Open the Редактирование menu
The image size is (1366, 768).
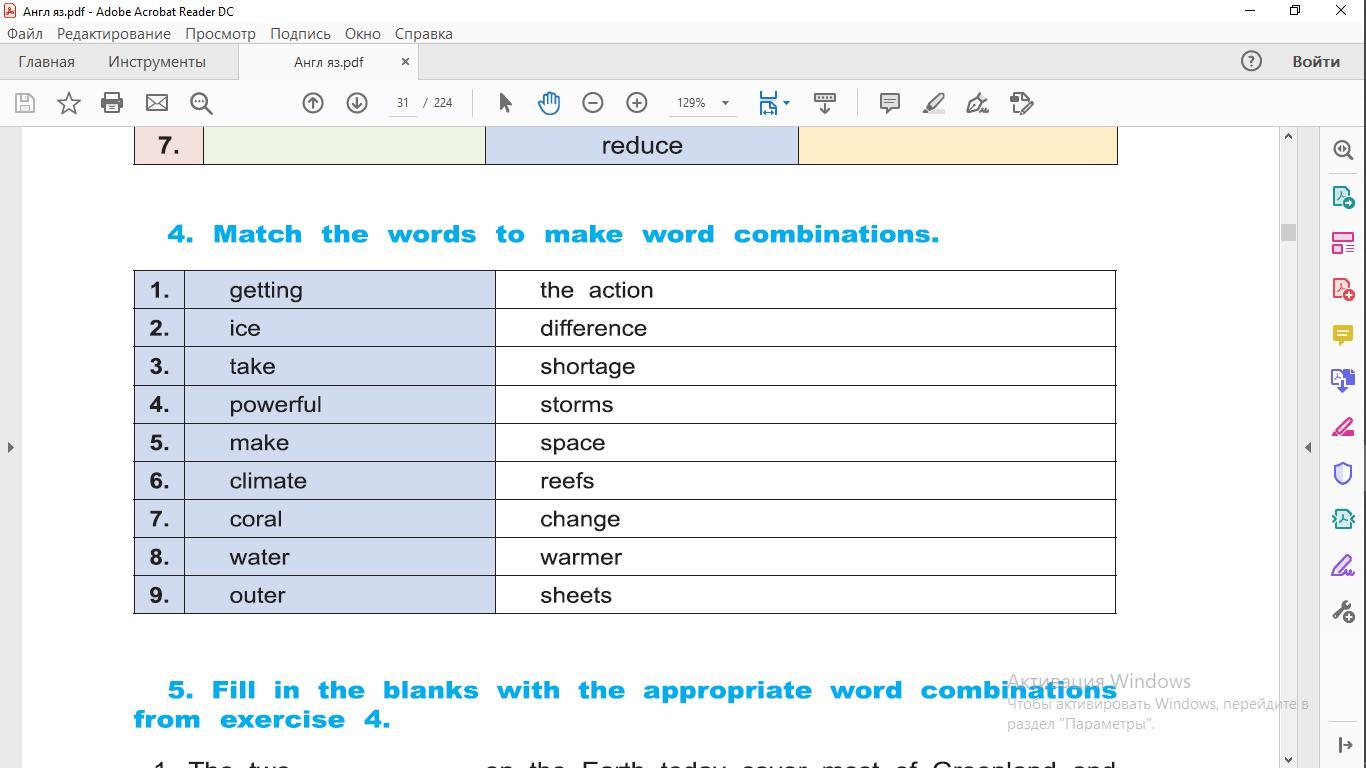click(x=113, y=33)
